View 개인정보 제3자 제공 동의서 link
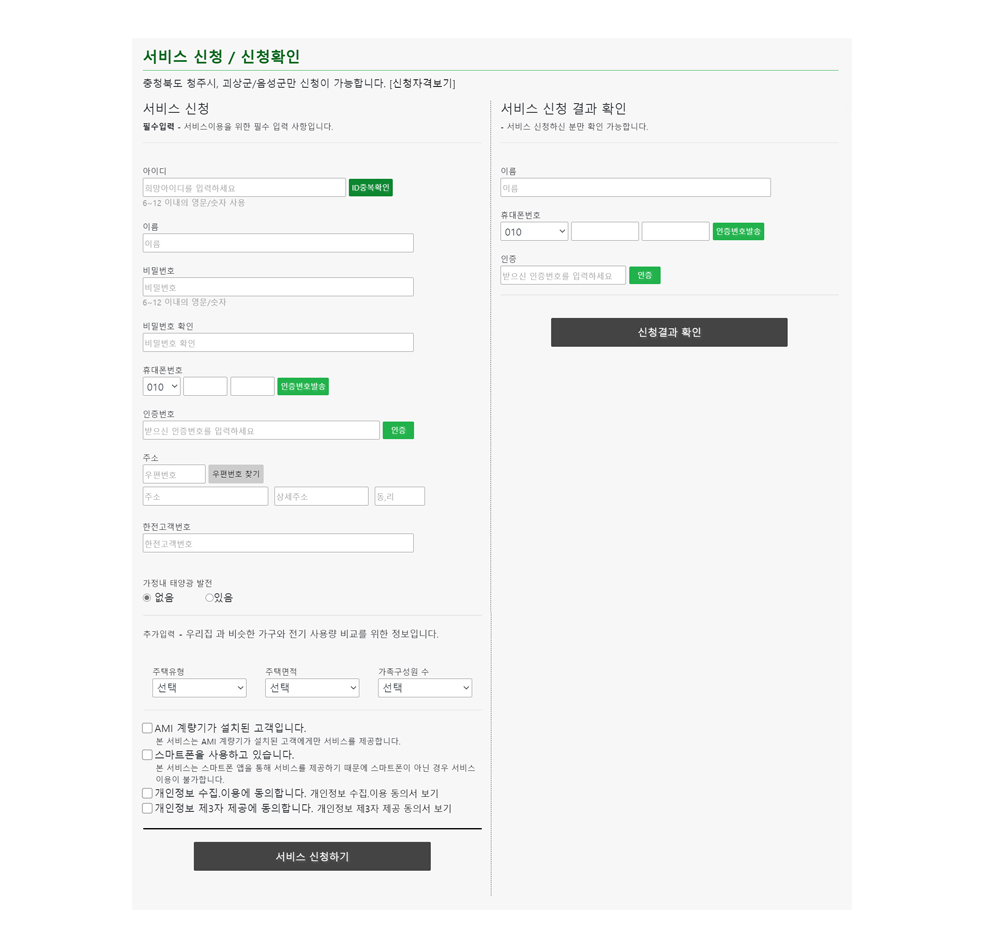Viewport: 986px width, 951px height. click(384, 808)
